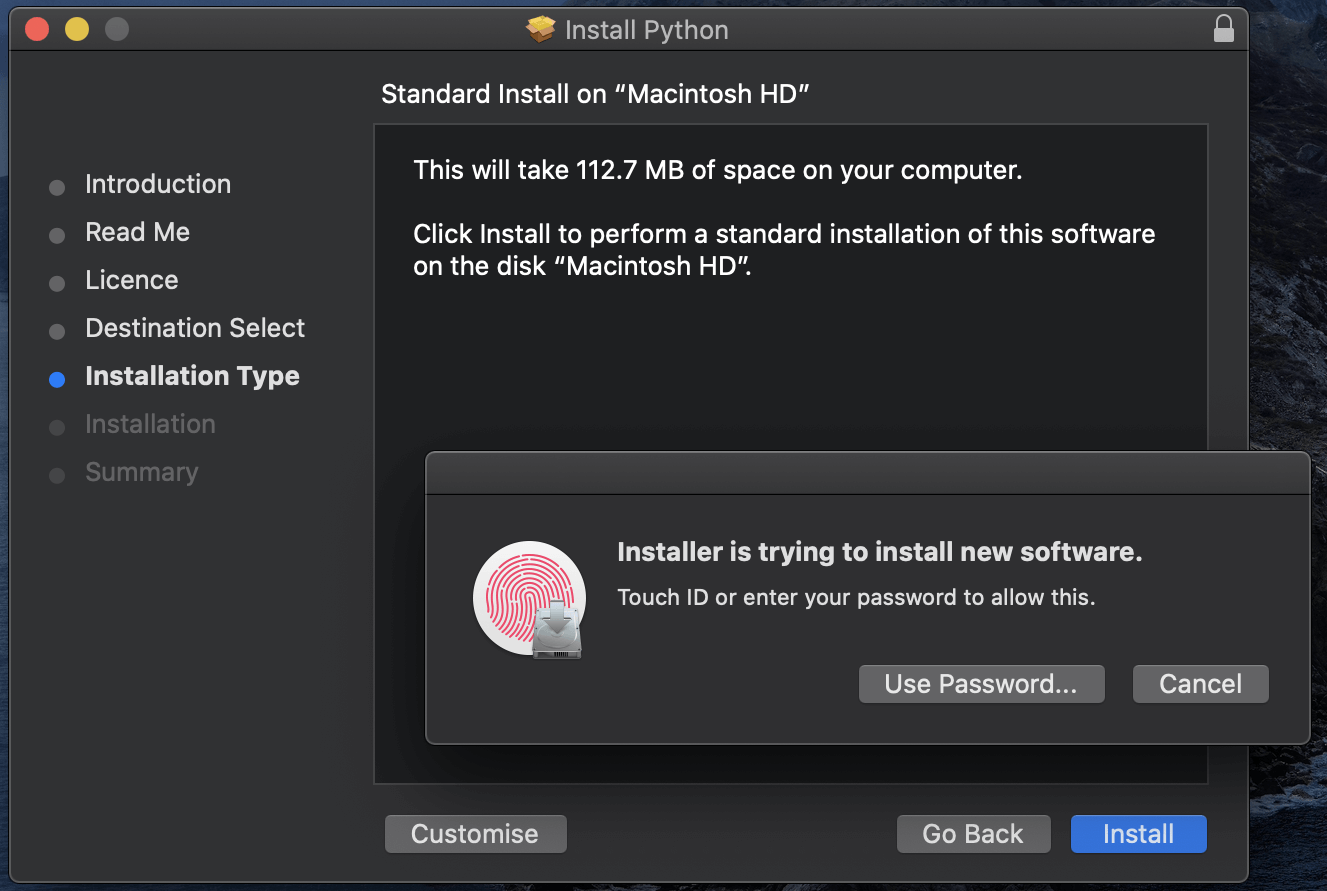Click the Summary step label

point(141,472)
